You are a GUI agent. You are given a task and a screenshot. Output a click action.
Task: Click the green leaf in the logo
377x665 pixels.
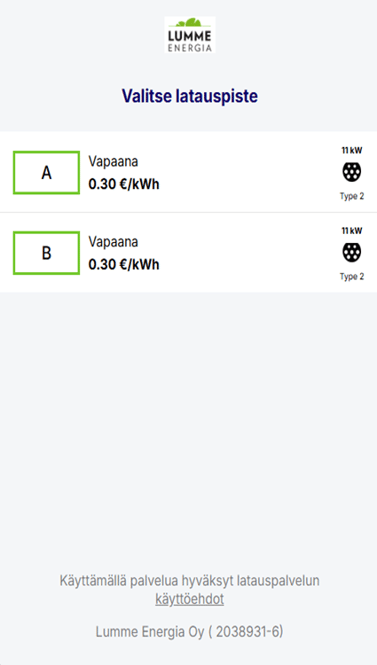tap(189, 22)
